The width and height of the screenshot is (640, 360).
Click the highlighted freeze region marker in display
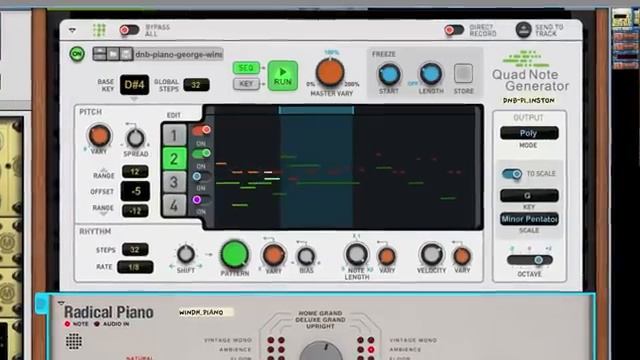(316, 110)
